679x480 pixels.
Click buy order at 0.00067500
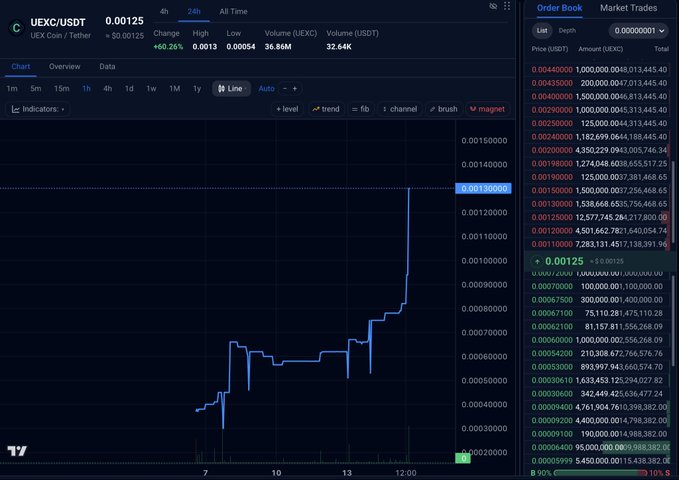(598, 299)
